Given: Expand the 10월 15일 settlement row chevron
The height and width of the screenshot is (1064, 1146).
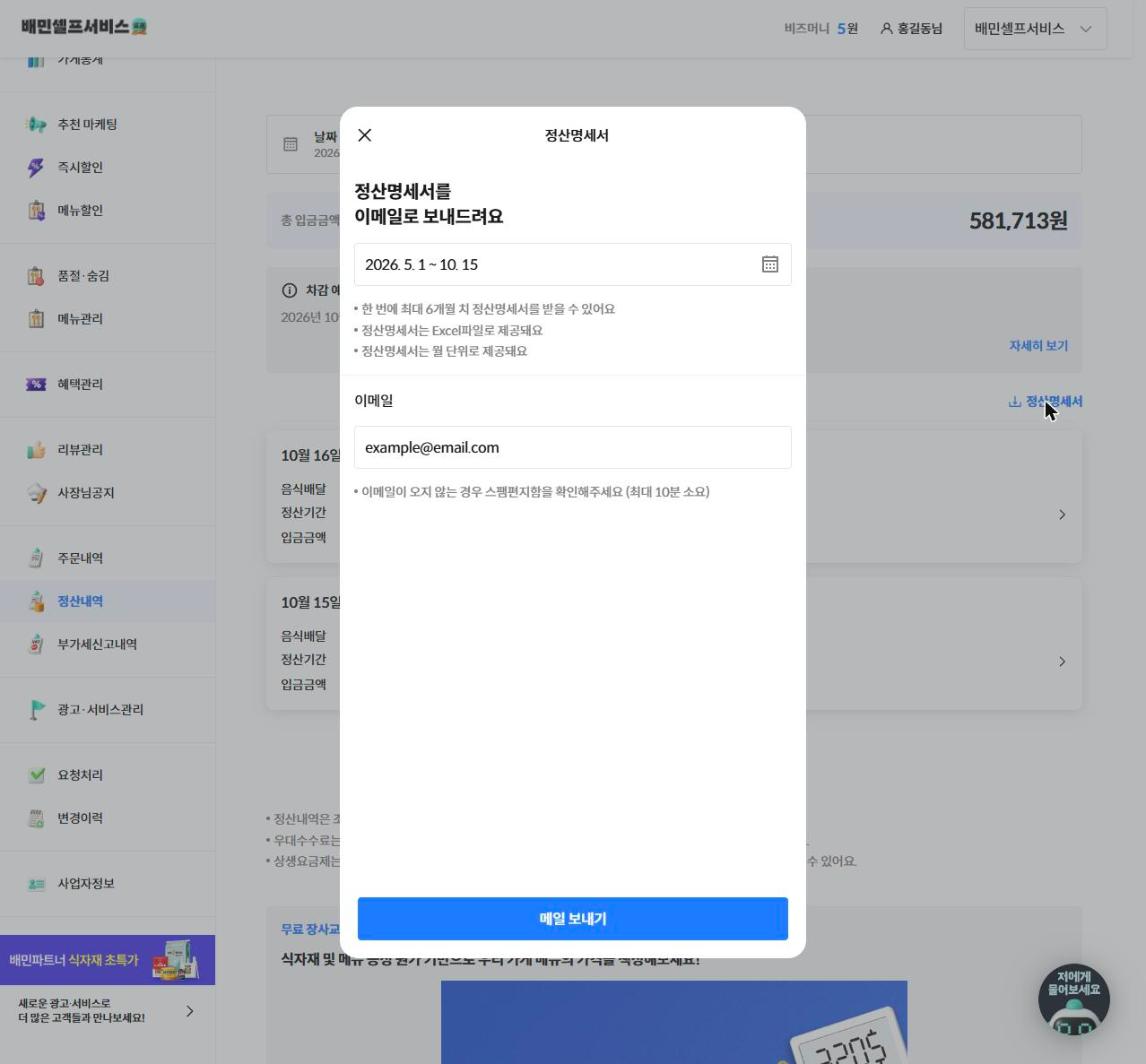Looking at the screenshot, I should click(1062, 662).
